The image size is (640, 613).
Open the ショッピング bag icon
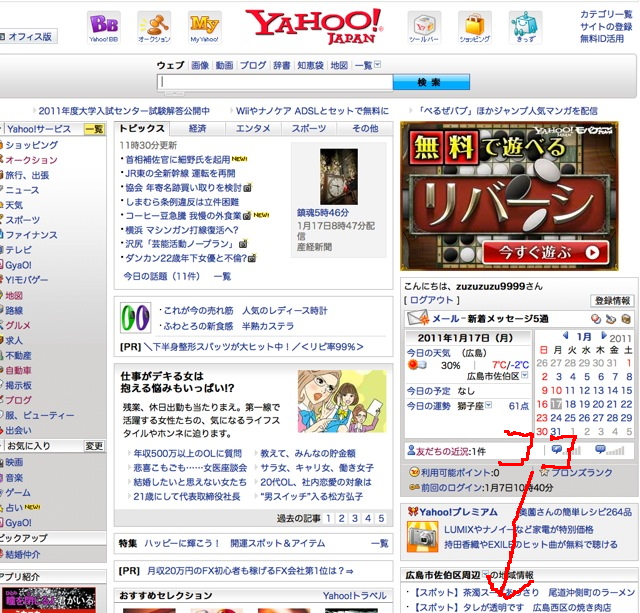(x=475, y=27)
